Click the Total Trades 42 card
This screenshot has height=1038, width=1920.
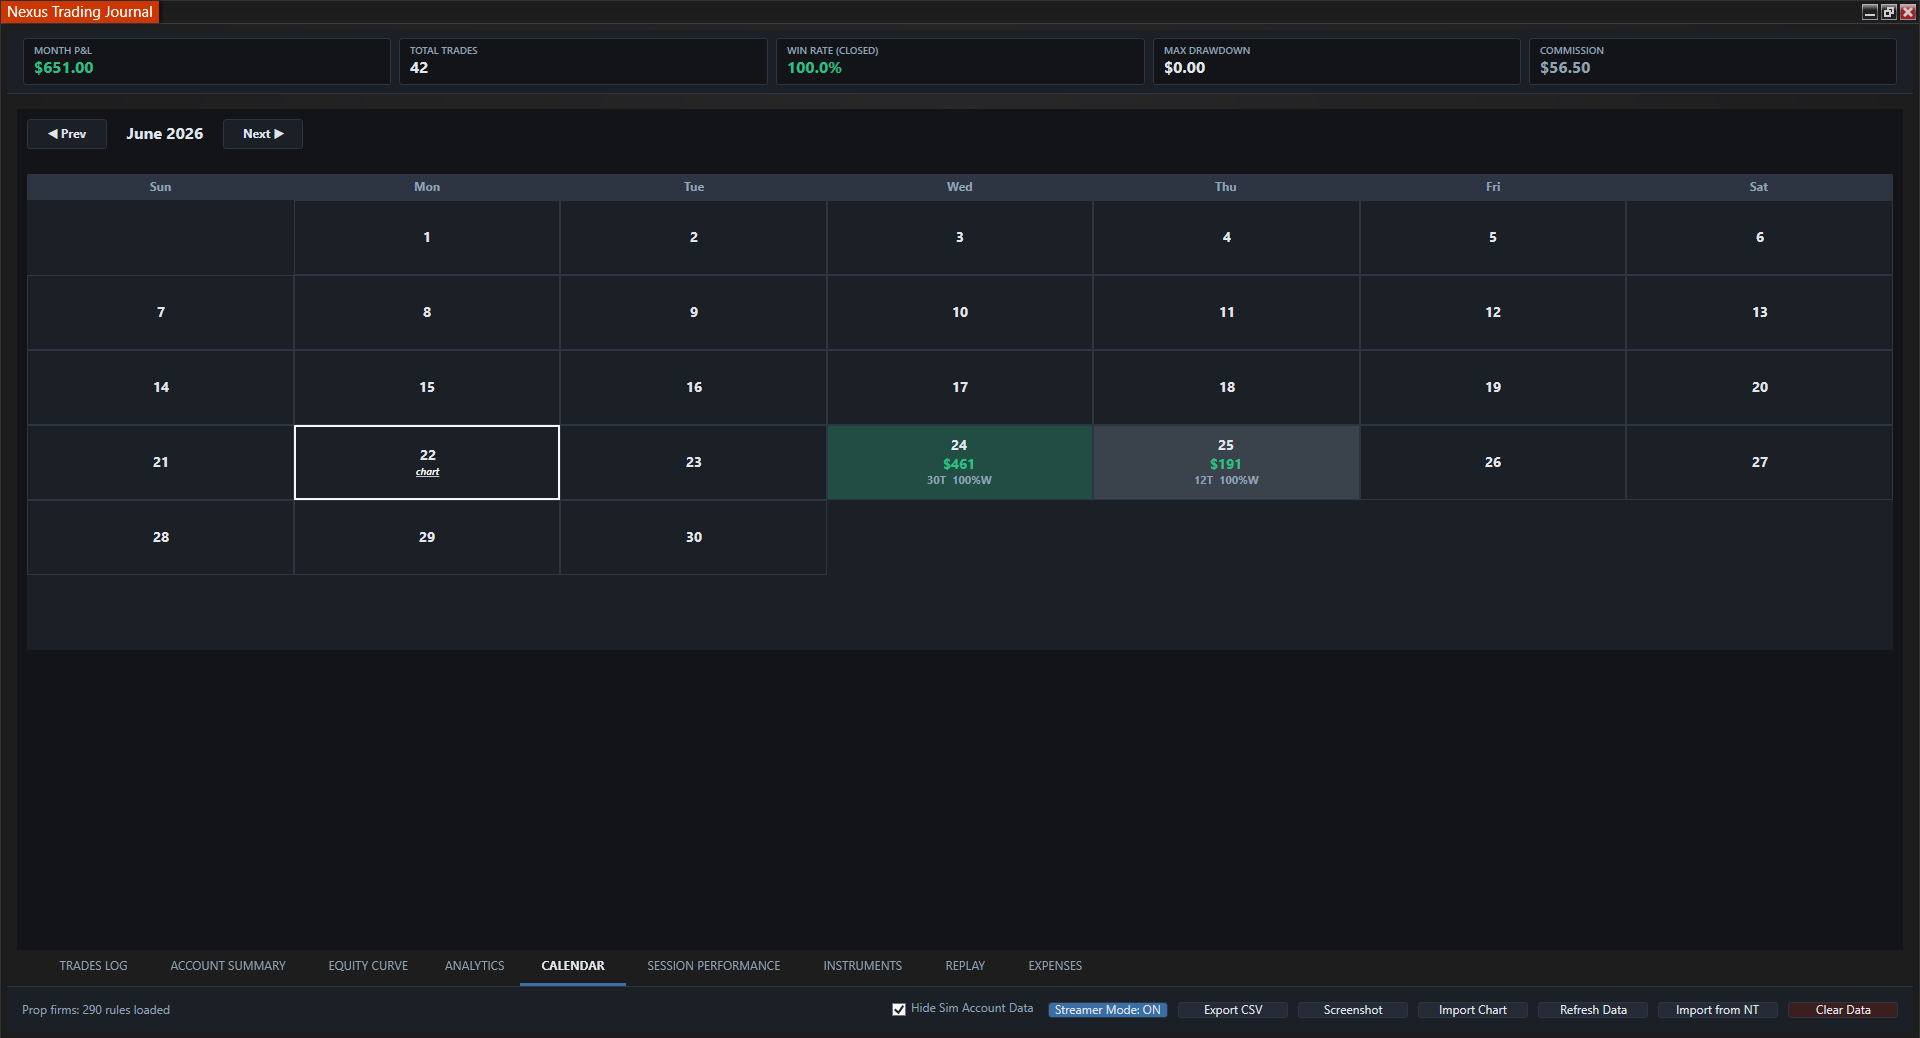point(583,61)
